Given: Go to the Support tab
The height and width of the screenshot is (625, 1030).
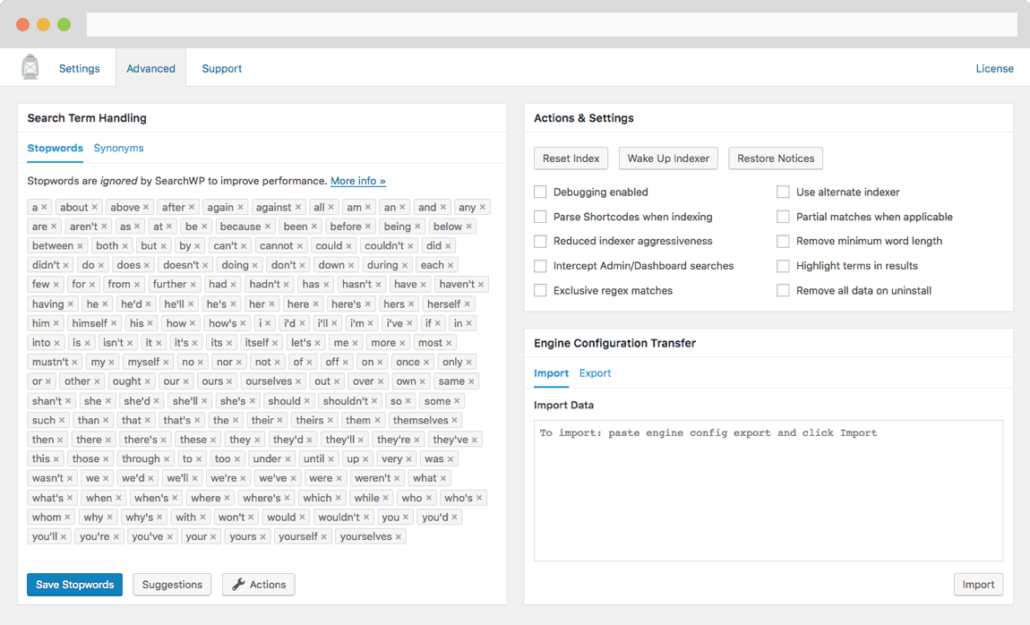Looking at the screenshot, I should pos(221,68).
